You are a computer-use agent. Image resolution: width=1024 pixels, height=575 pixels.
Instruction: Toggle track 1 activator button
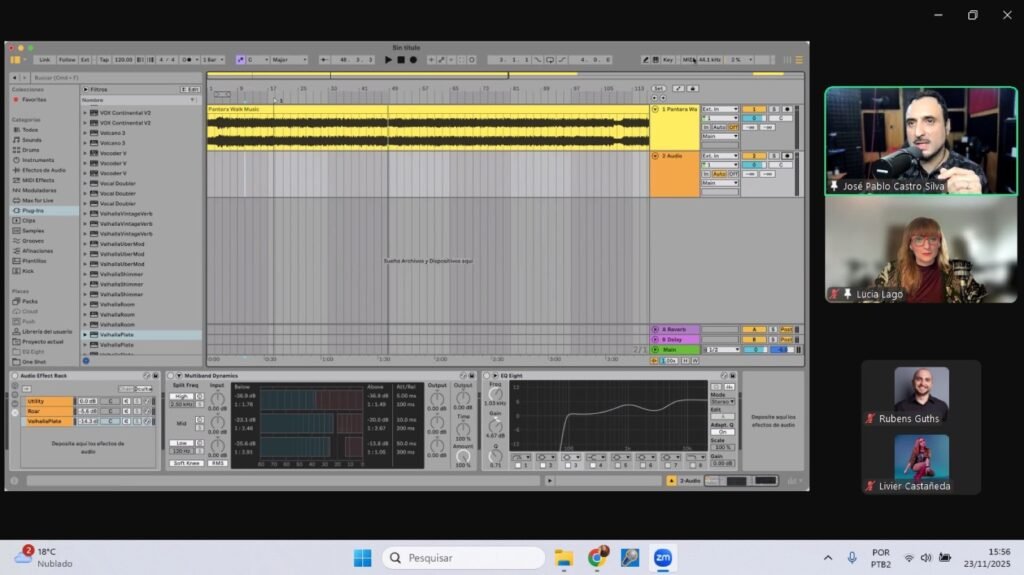[x=754, y=109]
